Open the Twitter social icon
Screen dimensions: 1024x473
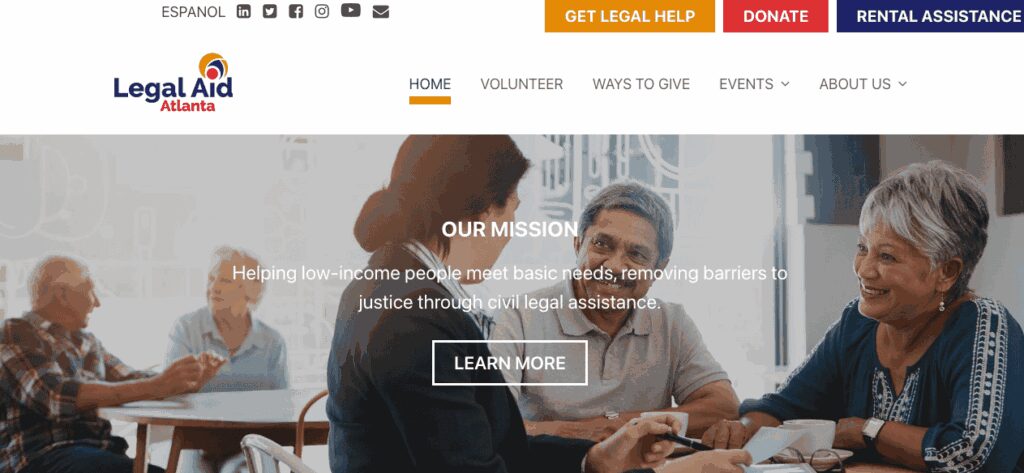(x=270, y=11)
